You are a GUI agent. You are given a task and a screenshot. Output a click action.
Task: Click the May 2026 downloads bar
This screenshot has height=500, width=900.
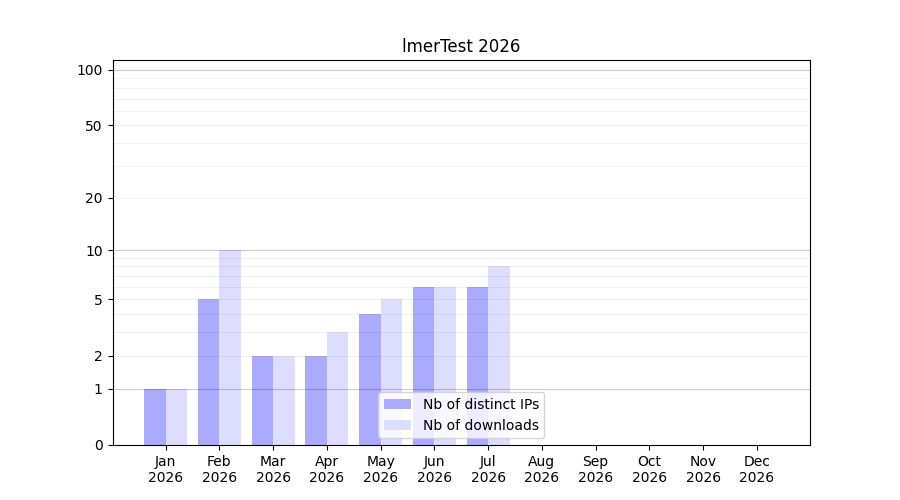391,372
